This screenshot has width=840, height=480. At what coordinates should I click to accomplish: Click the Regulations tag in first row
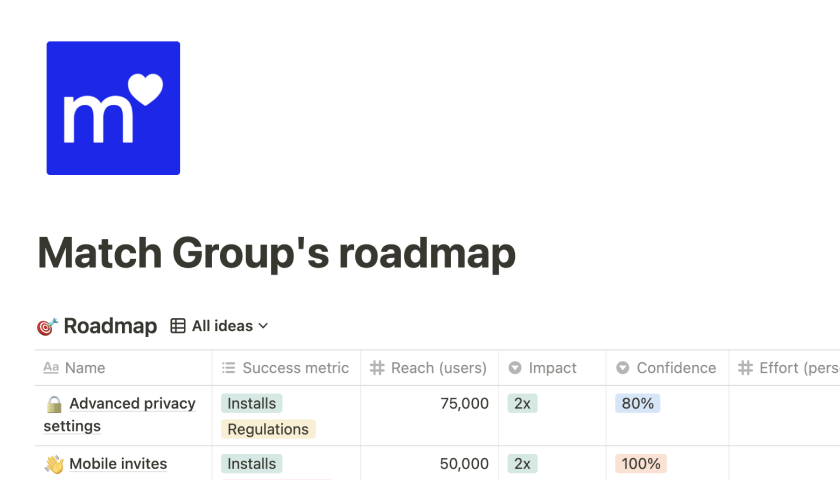tap(268, 429)
